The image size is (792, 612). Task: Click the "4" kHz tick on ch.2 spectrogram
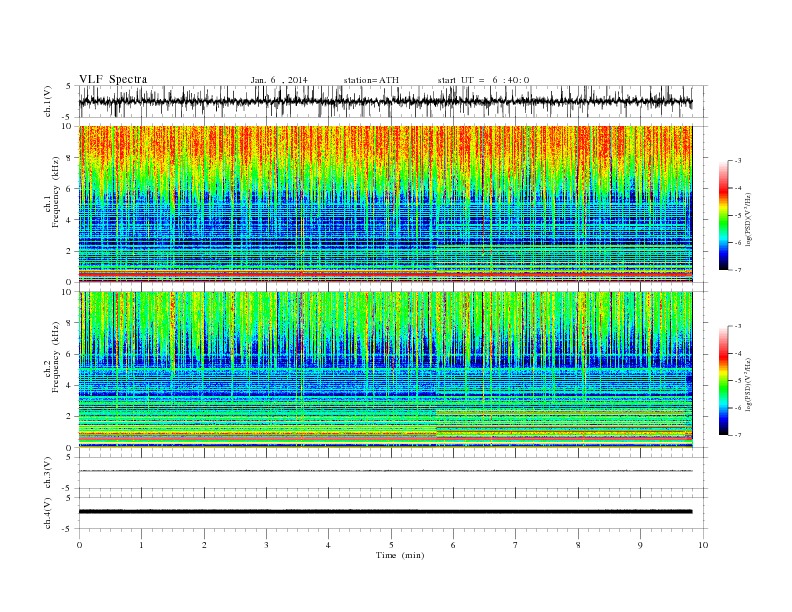(x=69, y=385)
